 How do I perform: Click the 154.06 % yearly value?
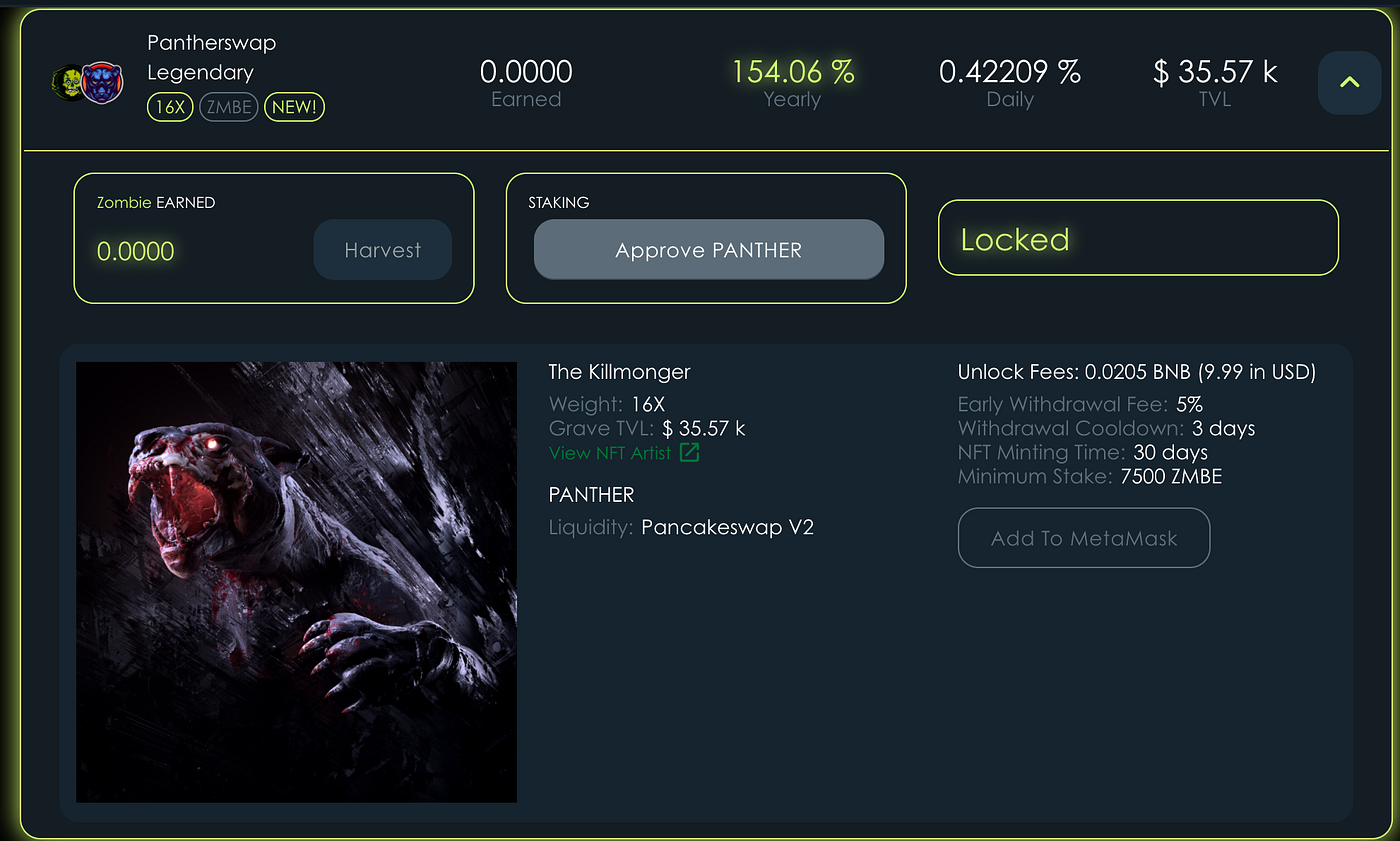click(x=793, y=72)
